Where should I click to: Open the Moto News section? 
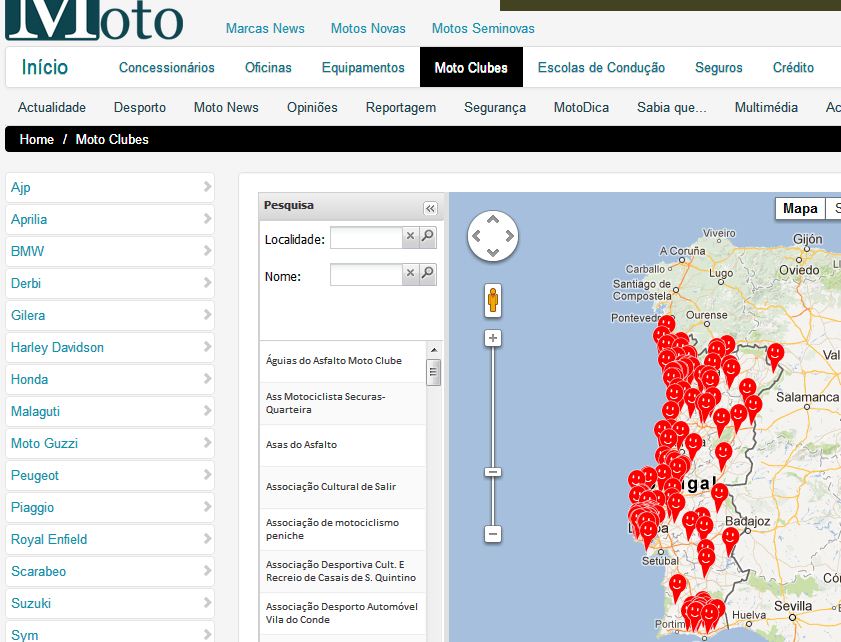(226, 107)
